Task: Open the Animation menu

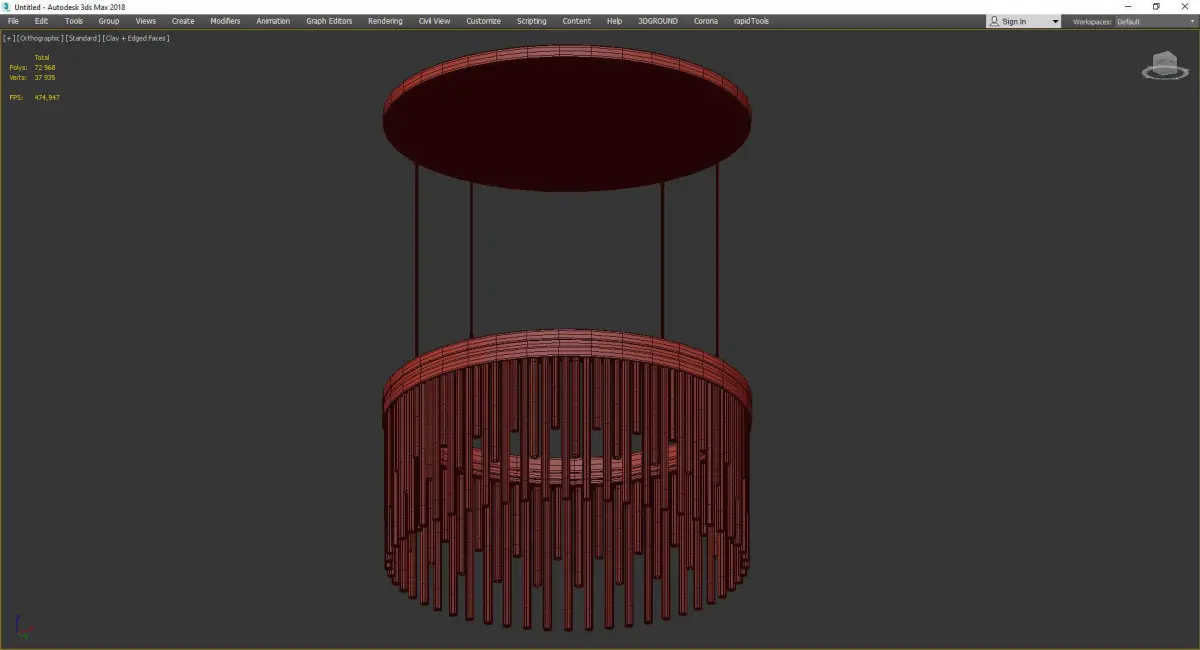Action: click(273, 21)
